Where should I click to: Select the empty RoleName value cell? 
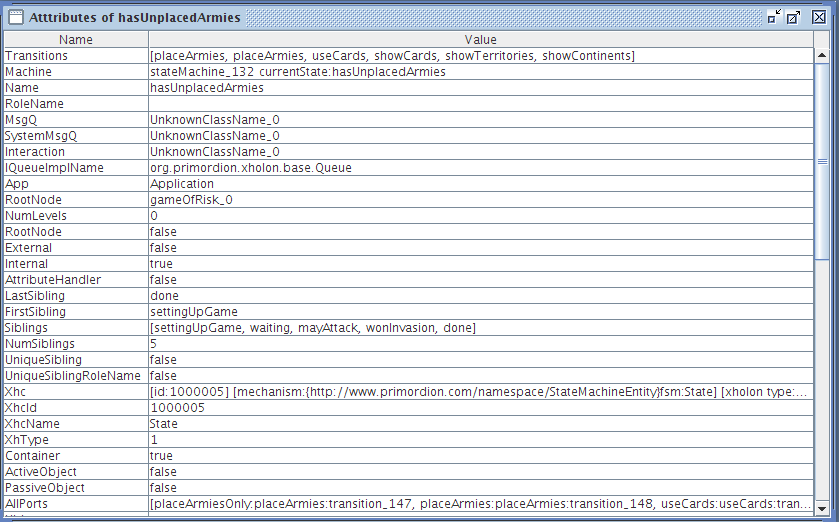click(481, 104)
